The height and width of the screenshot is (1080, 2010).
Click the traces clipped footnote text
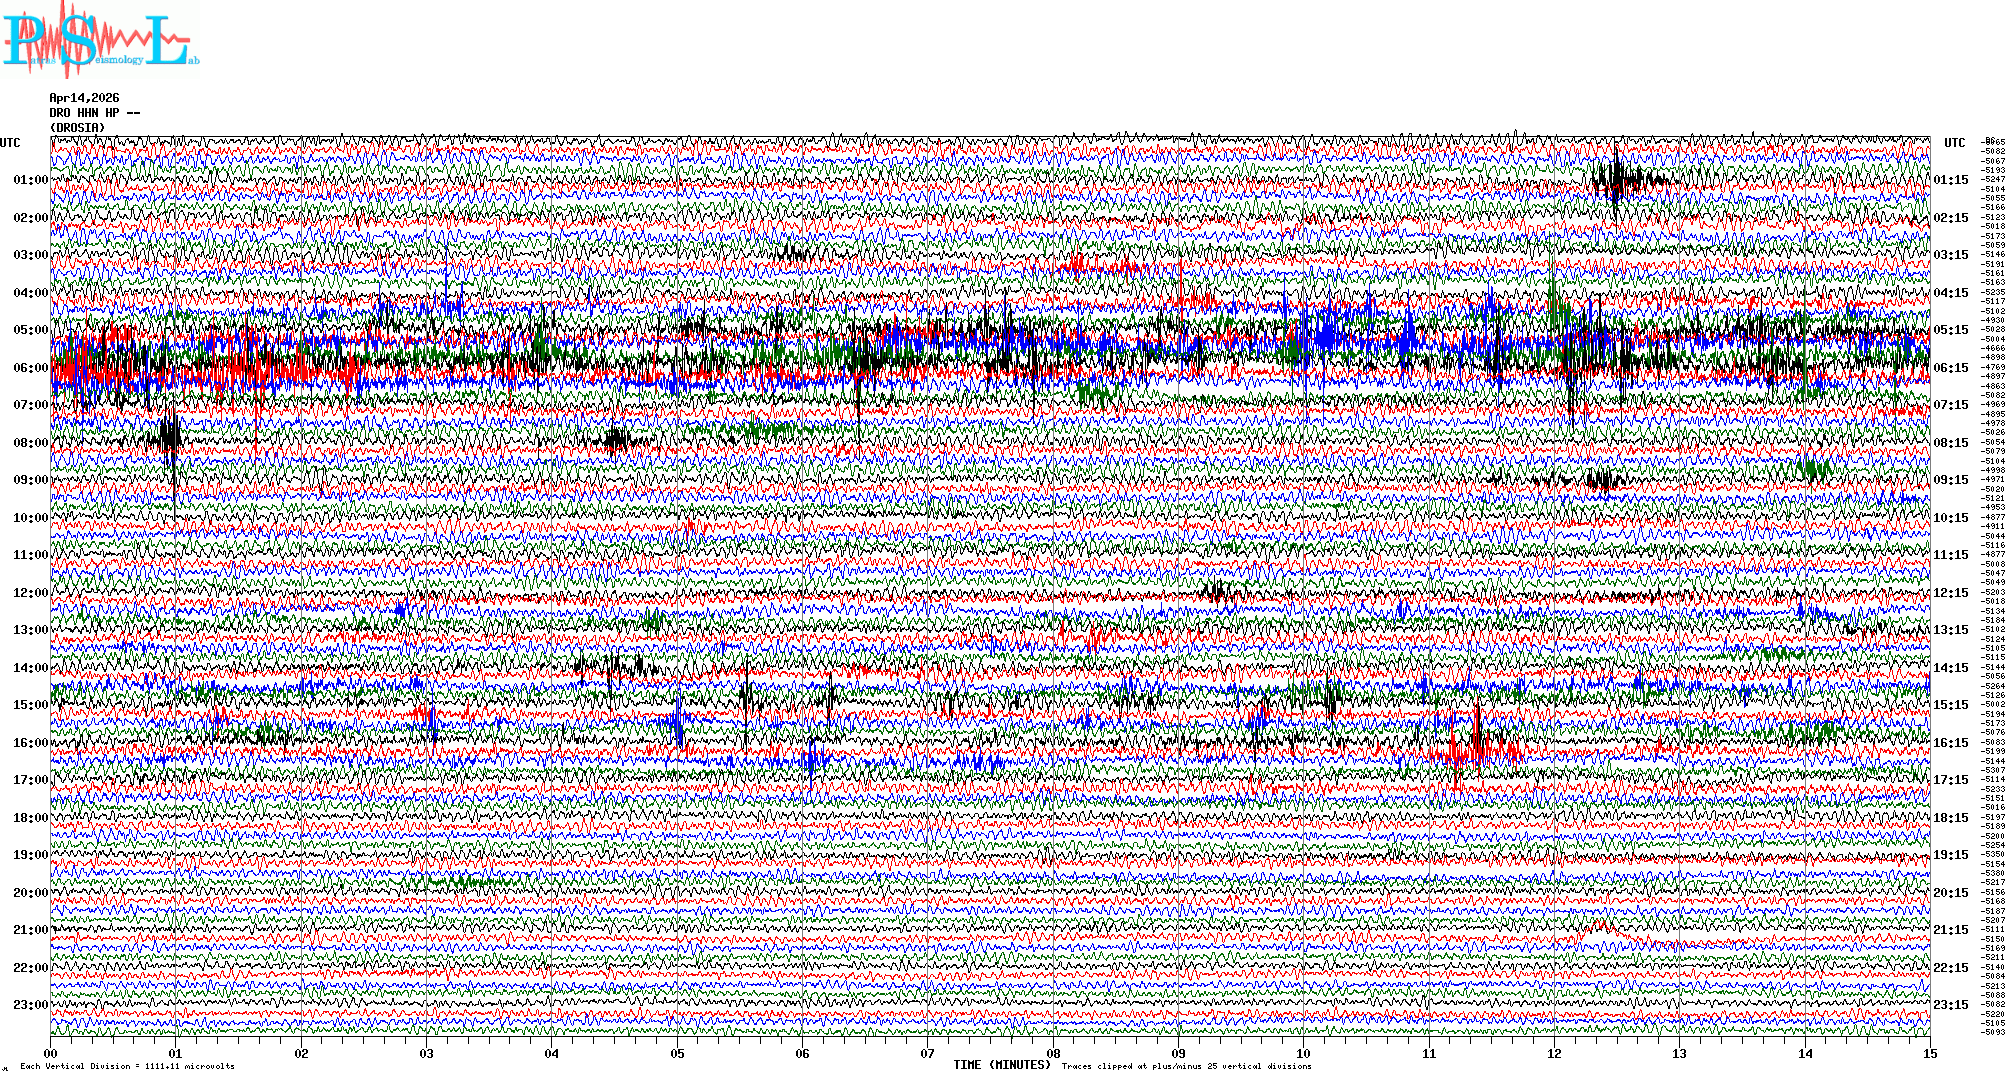1186,1067
